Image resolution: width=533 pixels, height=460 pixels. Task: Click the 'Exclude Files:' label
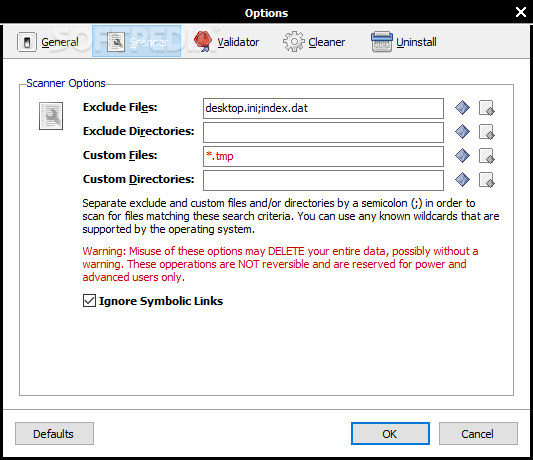tap(120, 107)
